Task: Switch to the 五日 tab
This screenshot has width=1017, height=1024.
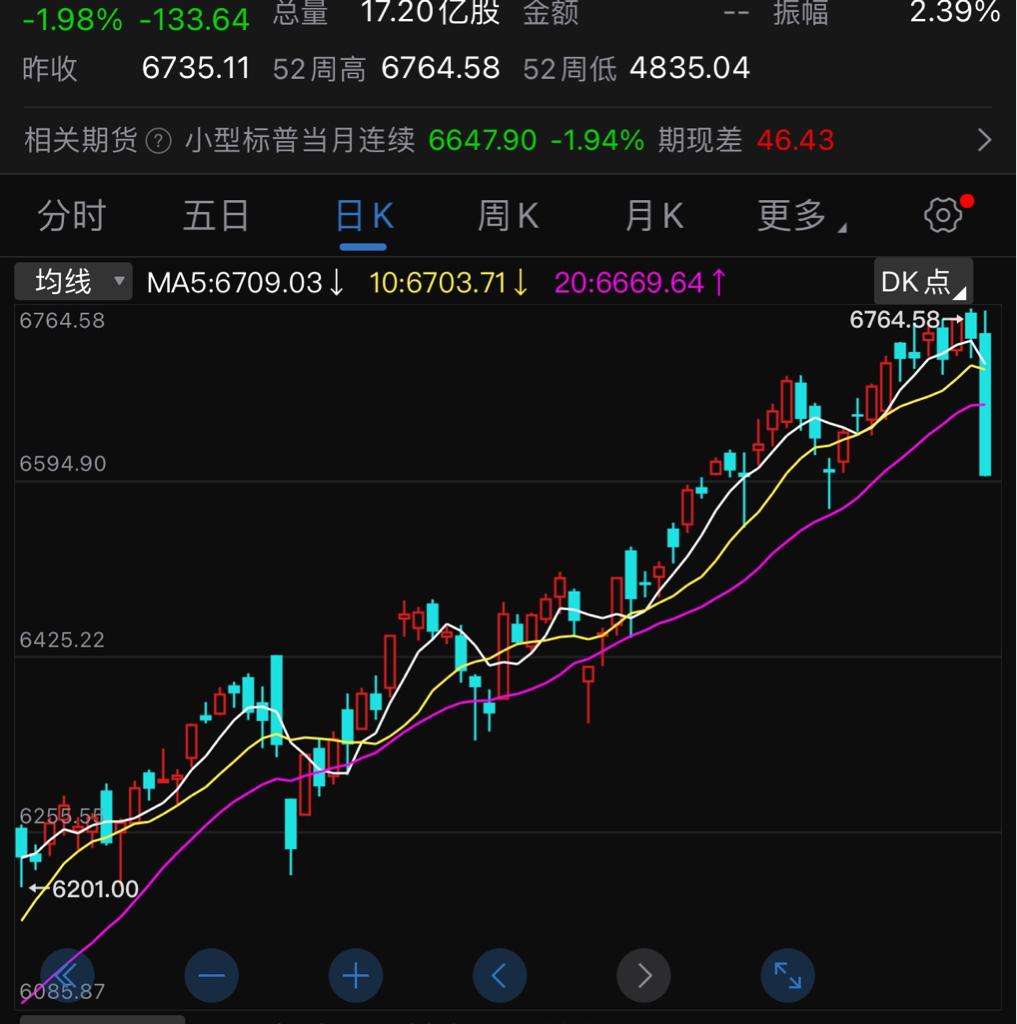Action: [216, 216]
